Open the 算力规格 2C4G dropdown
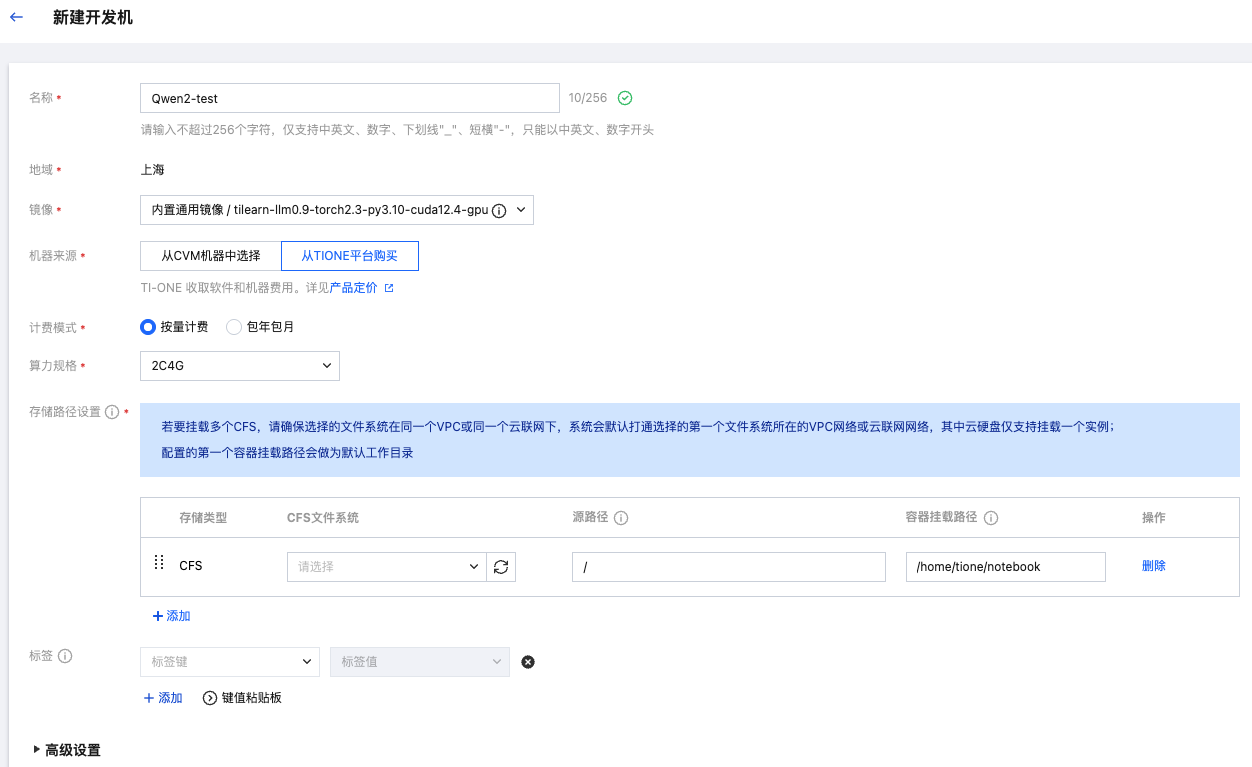Screen dimensions: 1252x767 (240, 366)
